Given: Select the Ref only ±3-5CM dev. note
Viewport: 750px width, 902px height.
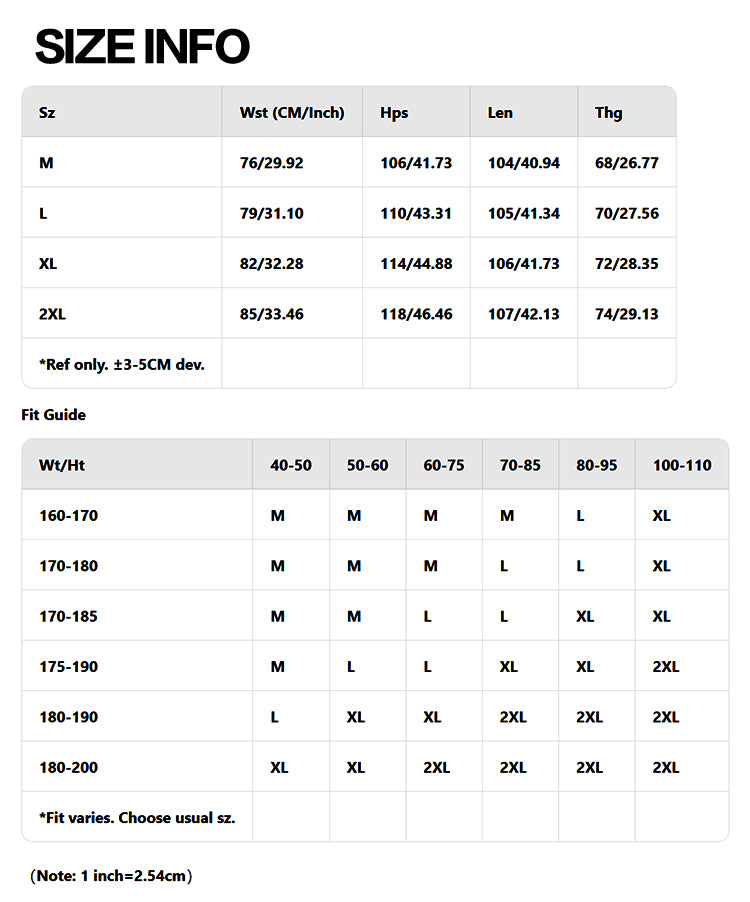Looking at the screenshot, I should click(122, 364).
